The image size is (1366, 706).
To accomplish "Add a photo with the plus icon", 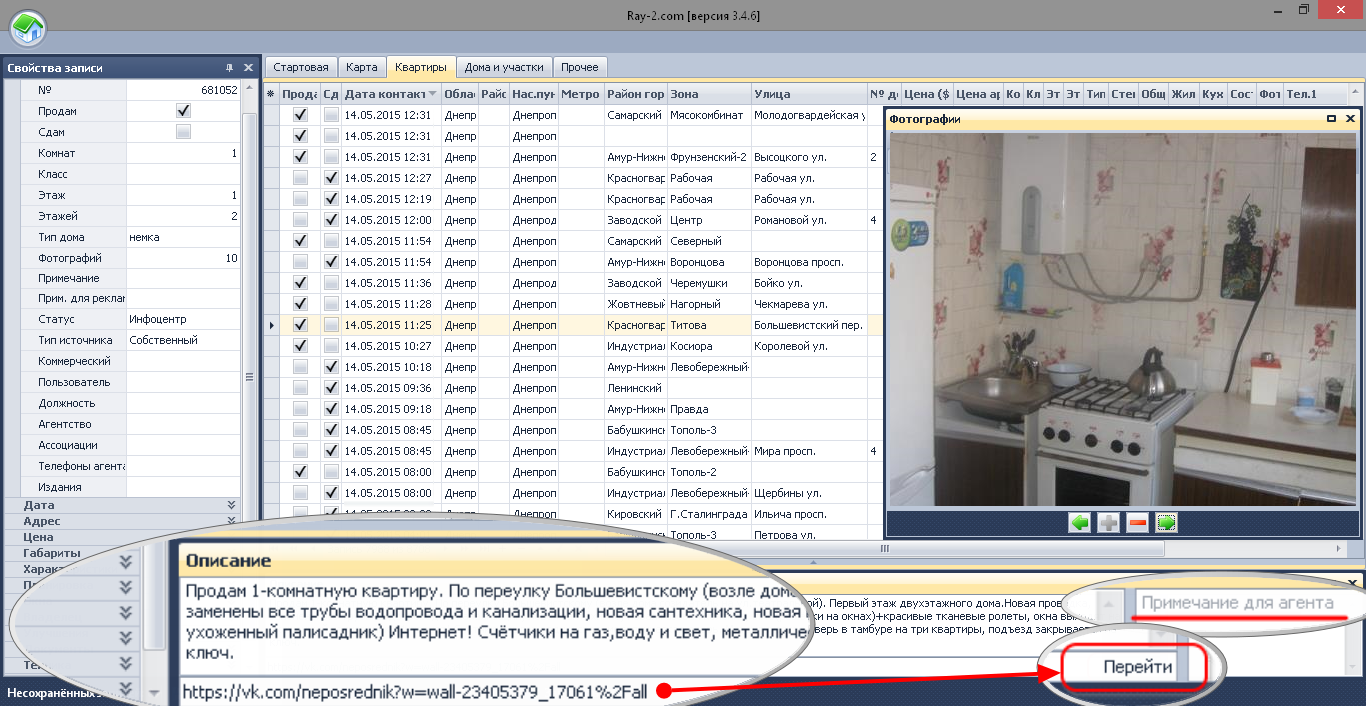I will point(1109,523).
